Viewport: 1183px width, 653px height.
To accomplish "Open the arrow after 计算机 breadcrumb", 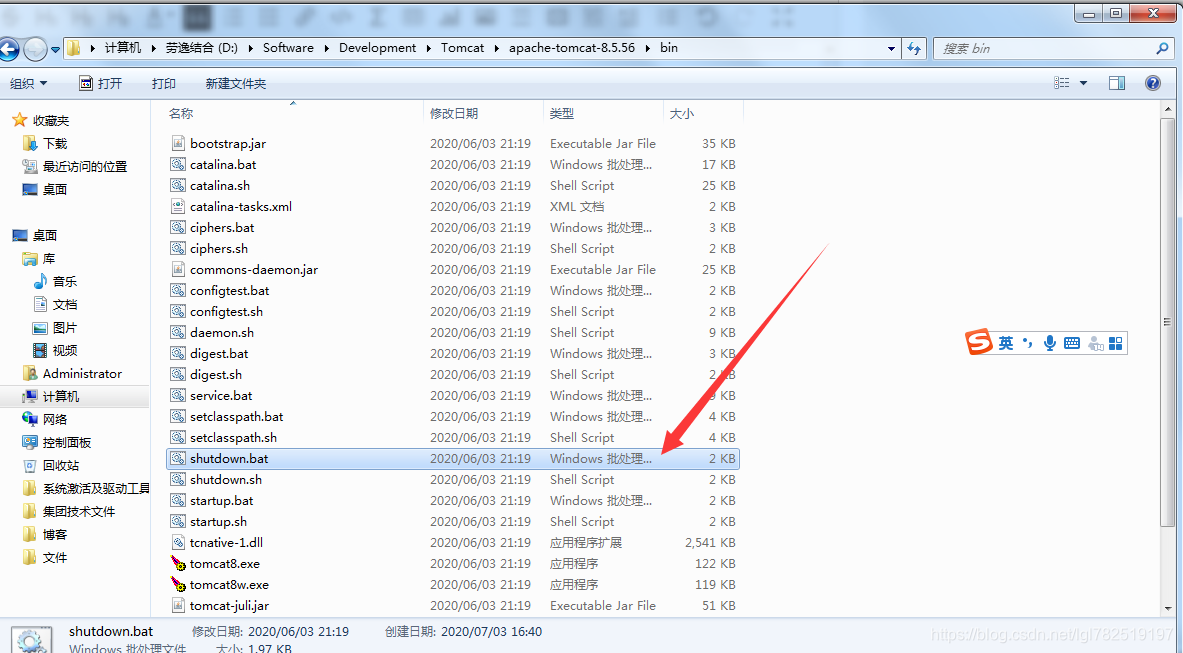I will point(153,48).
